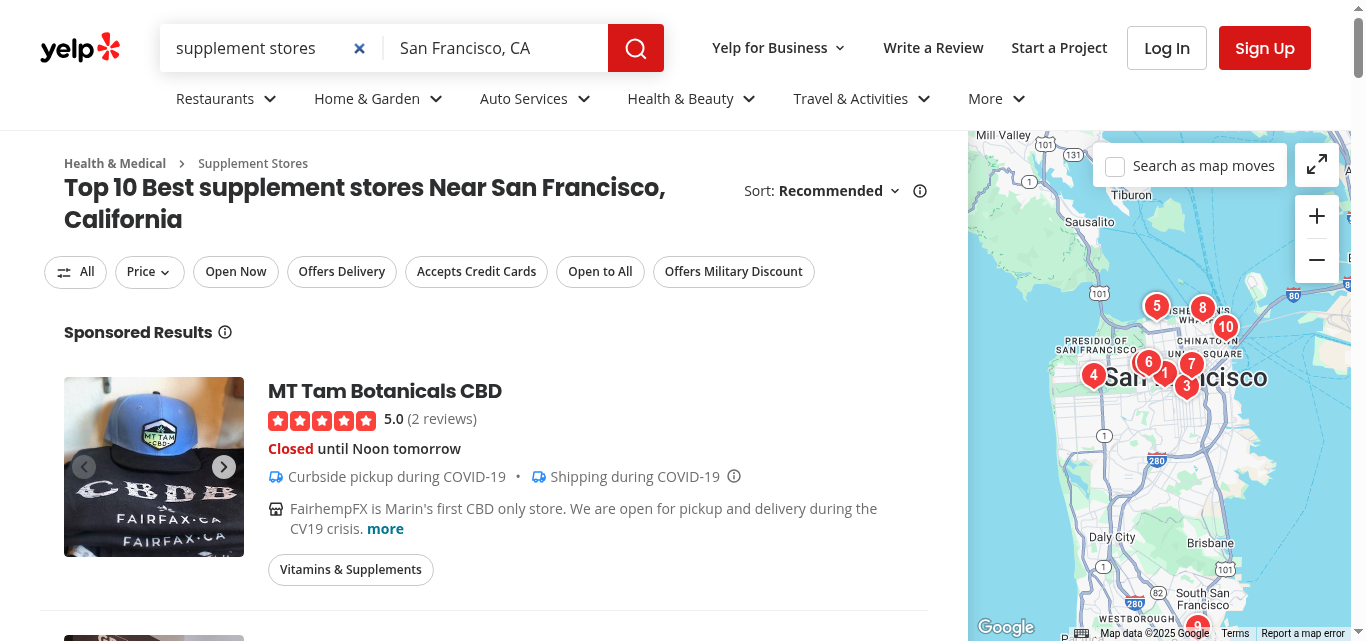Toggle the Offers Delivery filter
This screenshot has height=641, width=1366.
pyautogui.click(x=342, y=272)
